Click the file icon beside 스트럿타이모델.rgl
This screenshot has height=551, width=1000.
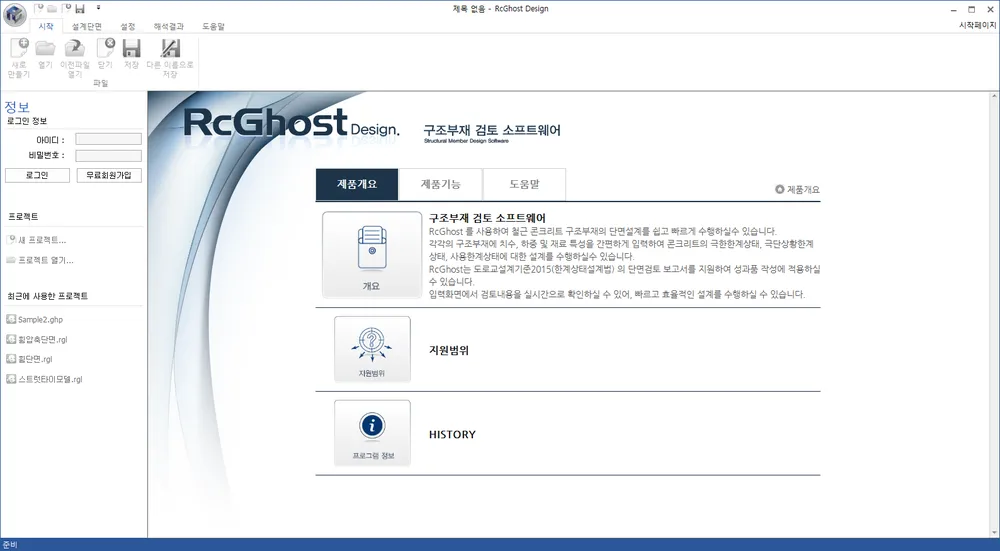coord(11,378)
